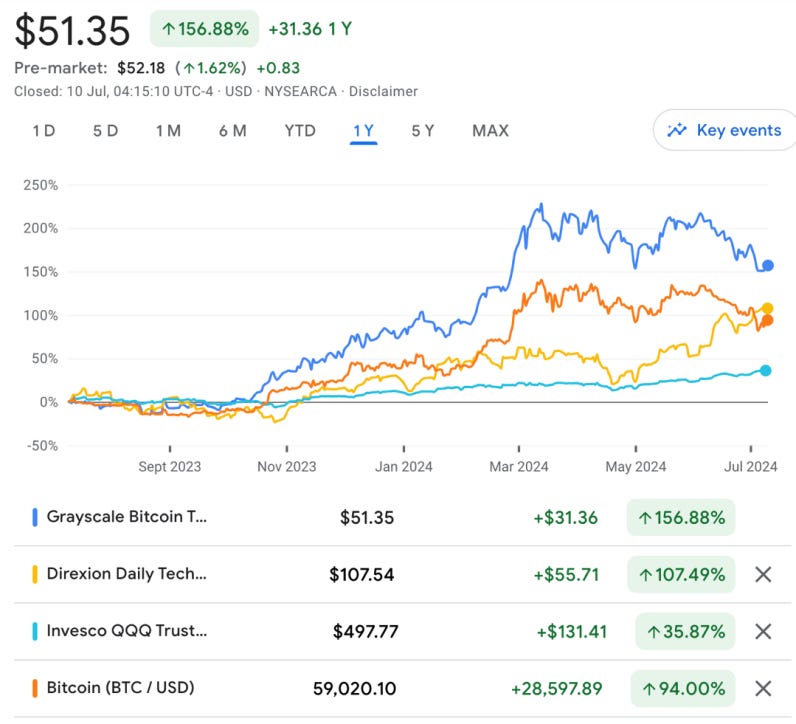
Task: Click the $497.77 price value
Action: point(366,632)
